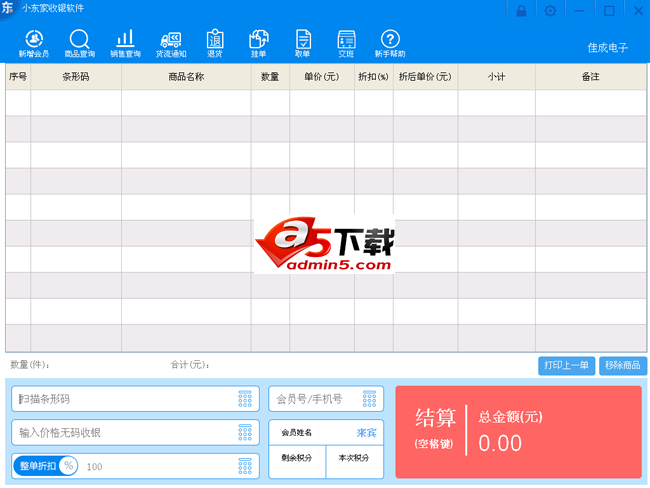Click the 合计(元) total label
This screenshot has height=488, width=650.
[x=190, y=365]
